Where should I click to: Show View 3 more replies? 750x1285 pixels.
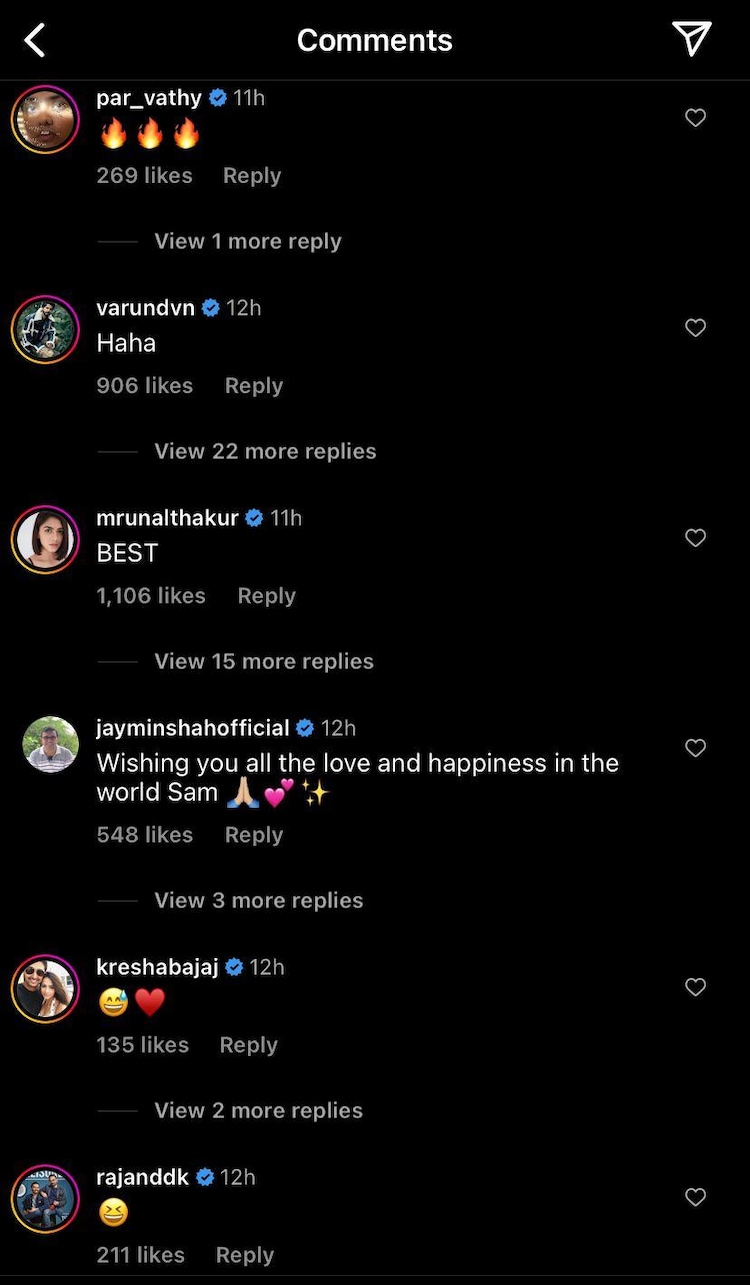pos(258,900)
